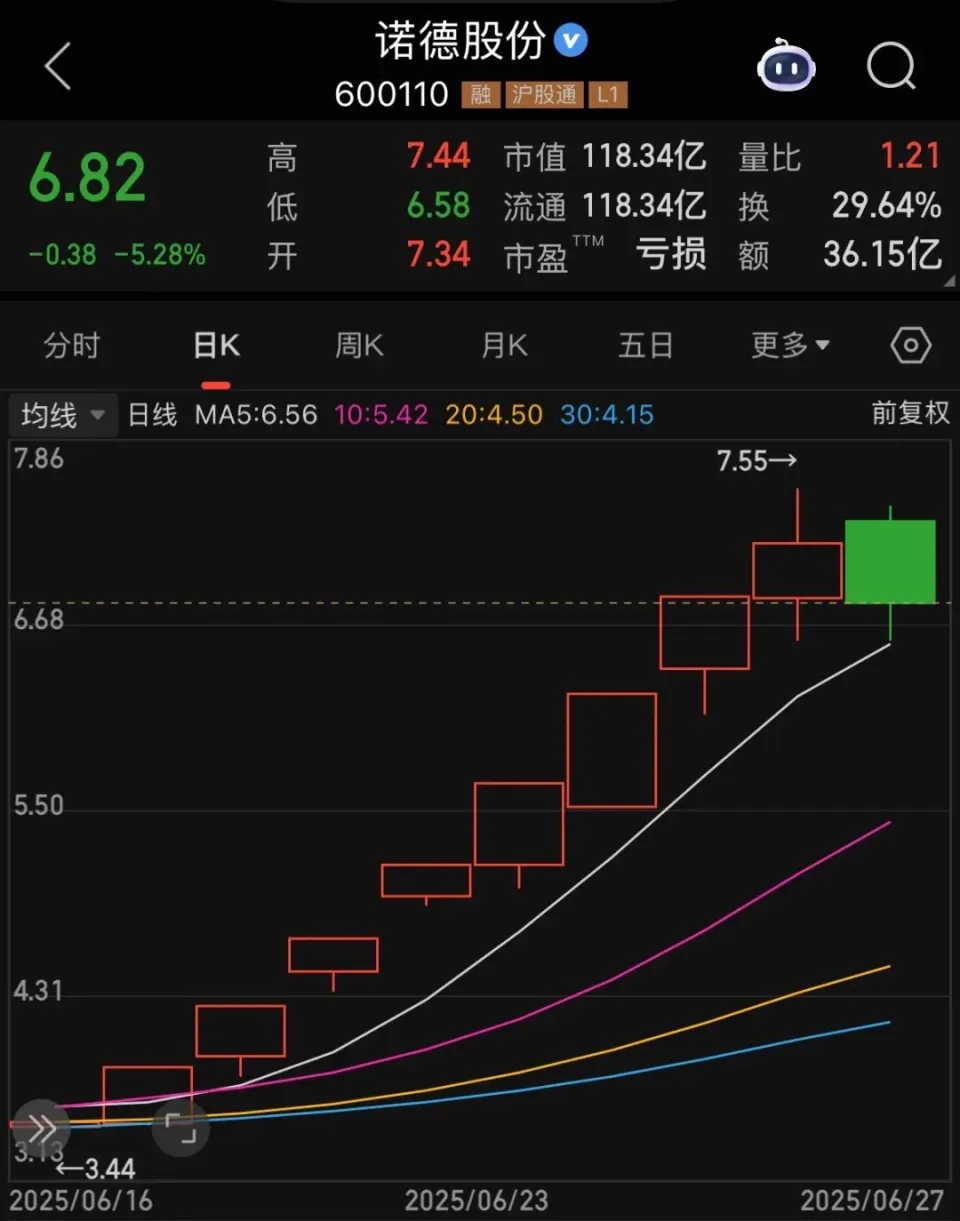
Task: Tap the 诺德股份 stock title
Action: pyautogui.click(x=460, y=42)
